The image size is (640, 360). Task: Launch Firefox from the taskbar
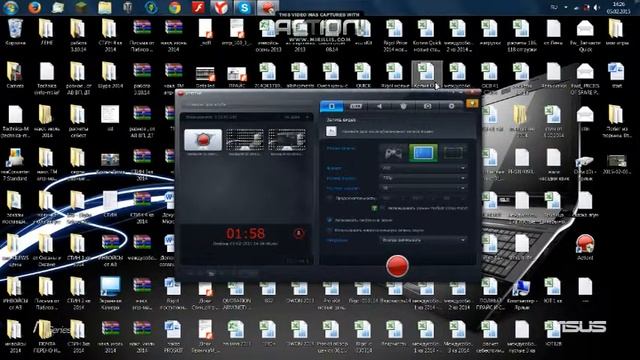point(35,7)
